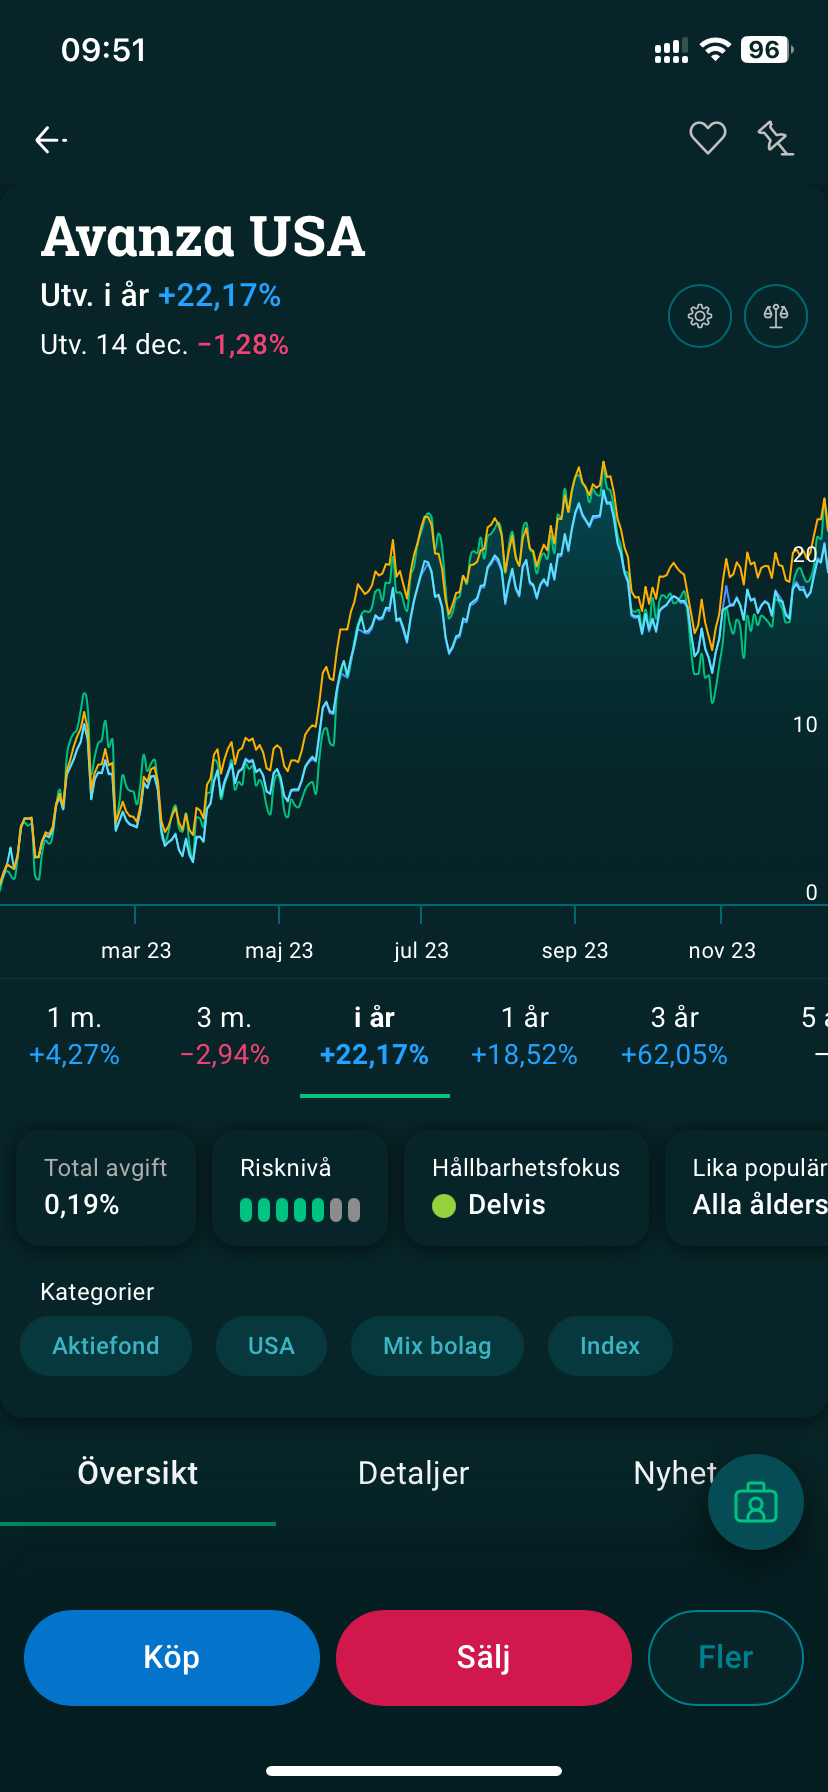Select the 3 m. period
Image resolution: width=828 pixels, height=1792 pixels.
click(224, 1036)
